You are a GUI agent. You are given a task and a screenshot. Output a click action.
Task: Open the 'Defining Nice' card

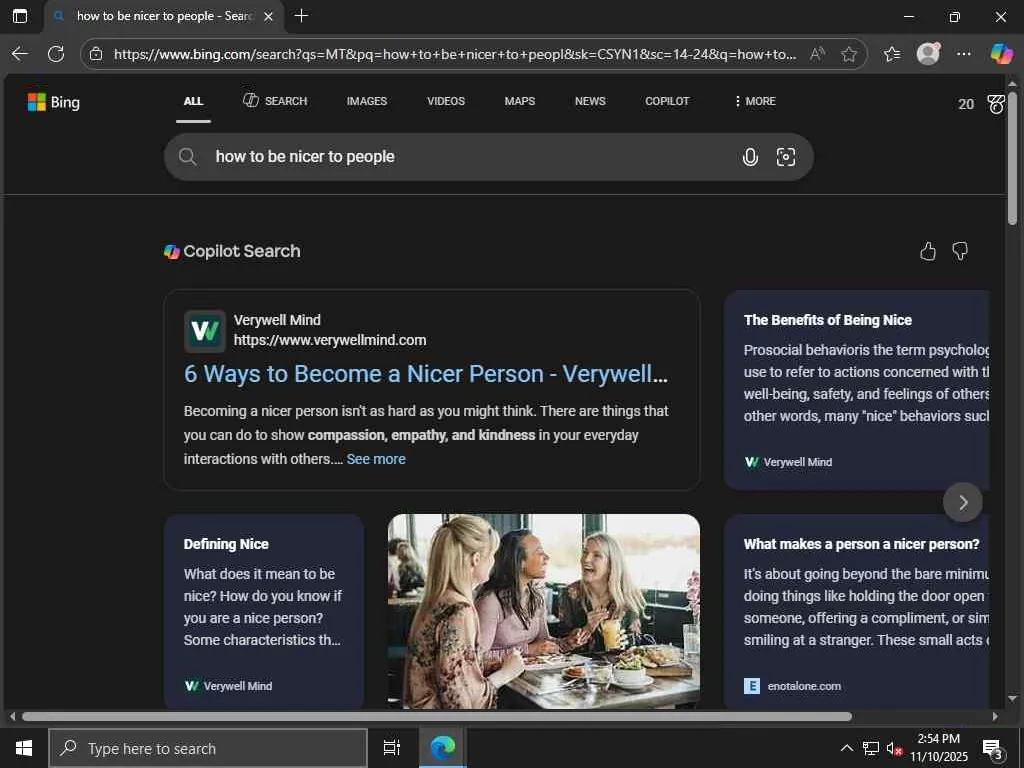(264, 612)
